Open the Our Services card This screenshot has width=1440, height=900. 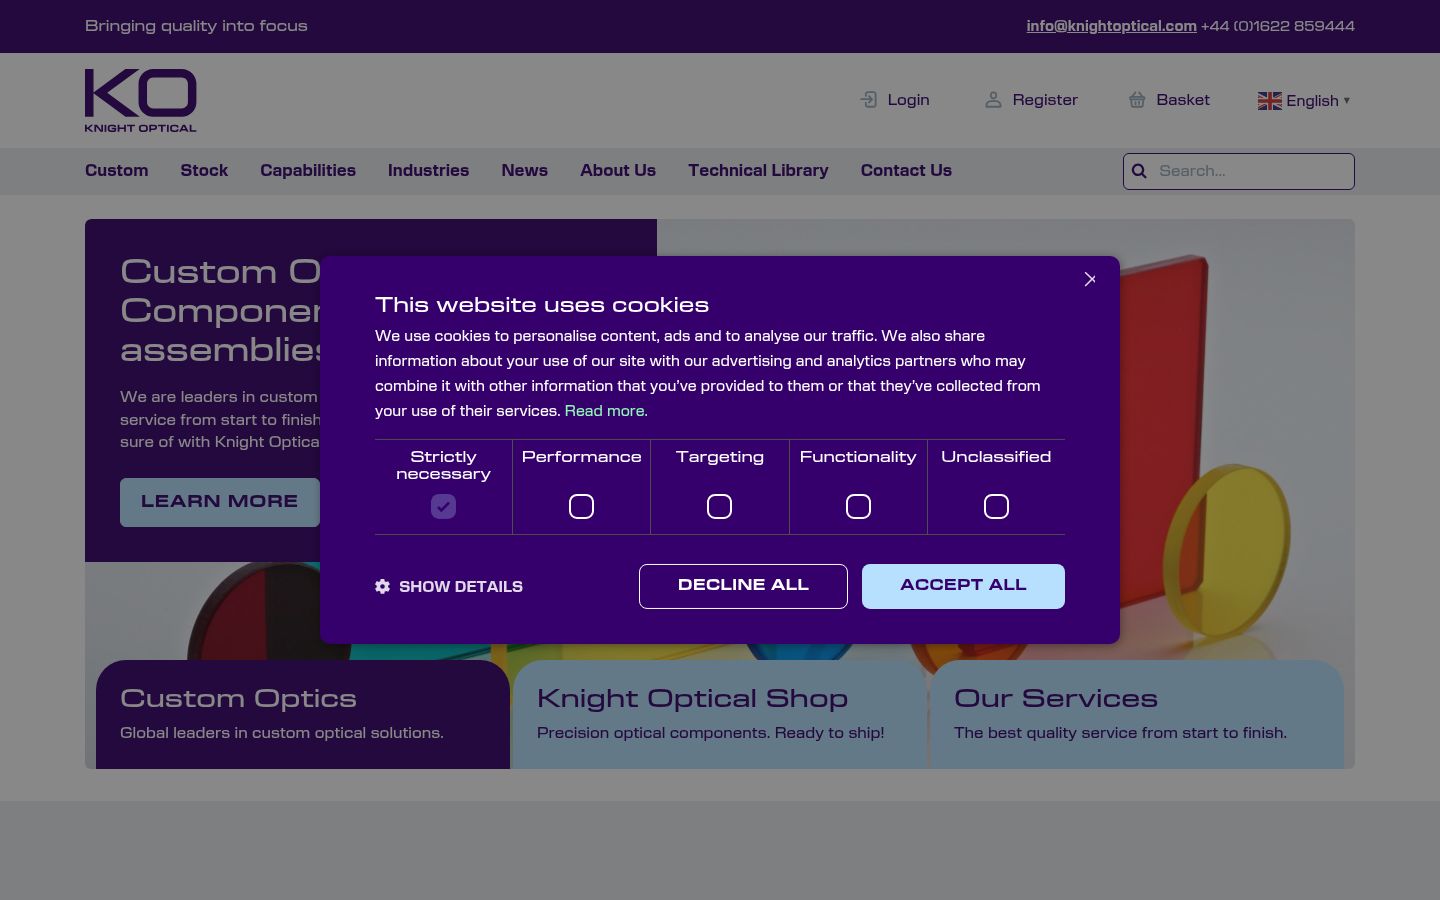tap(1137, 714)
